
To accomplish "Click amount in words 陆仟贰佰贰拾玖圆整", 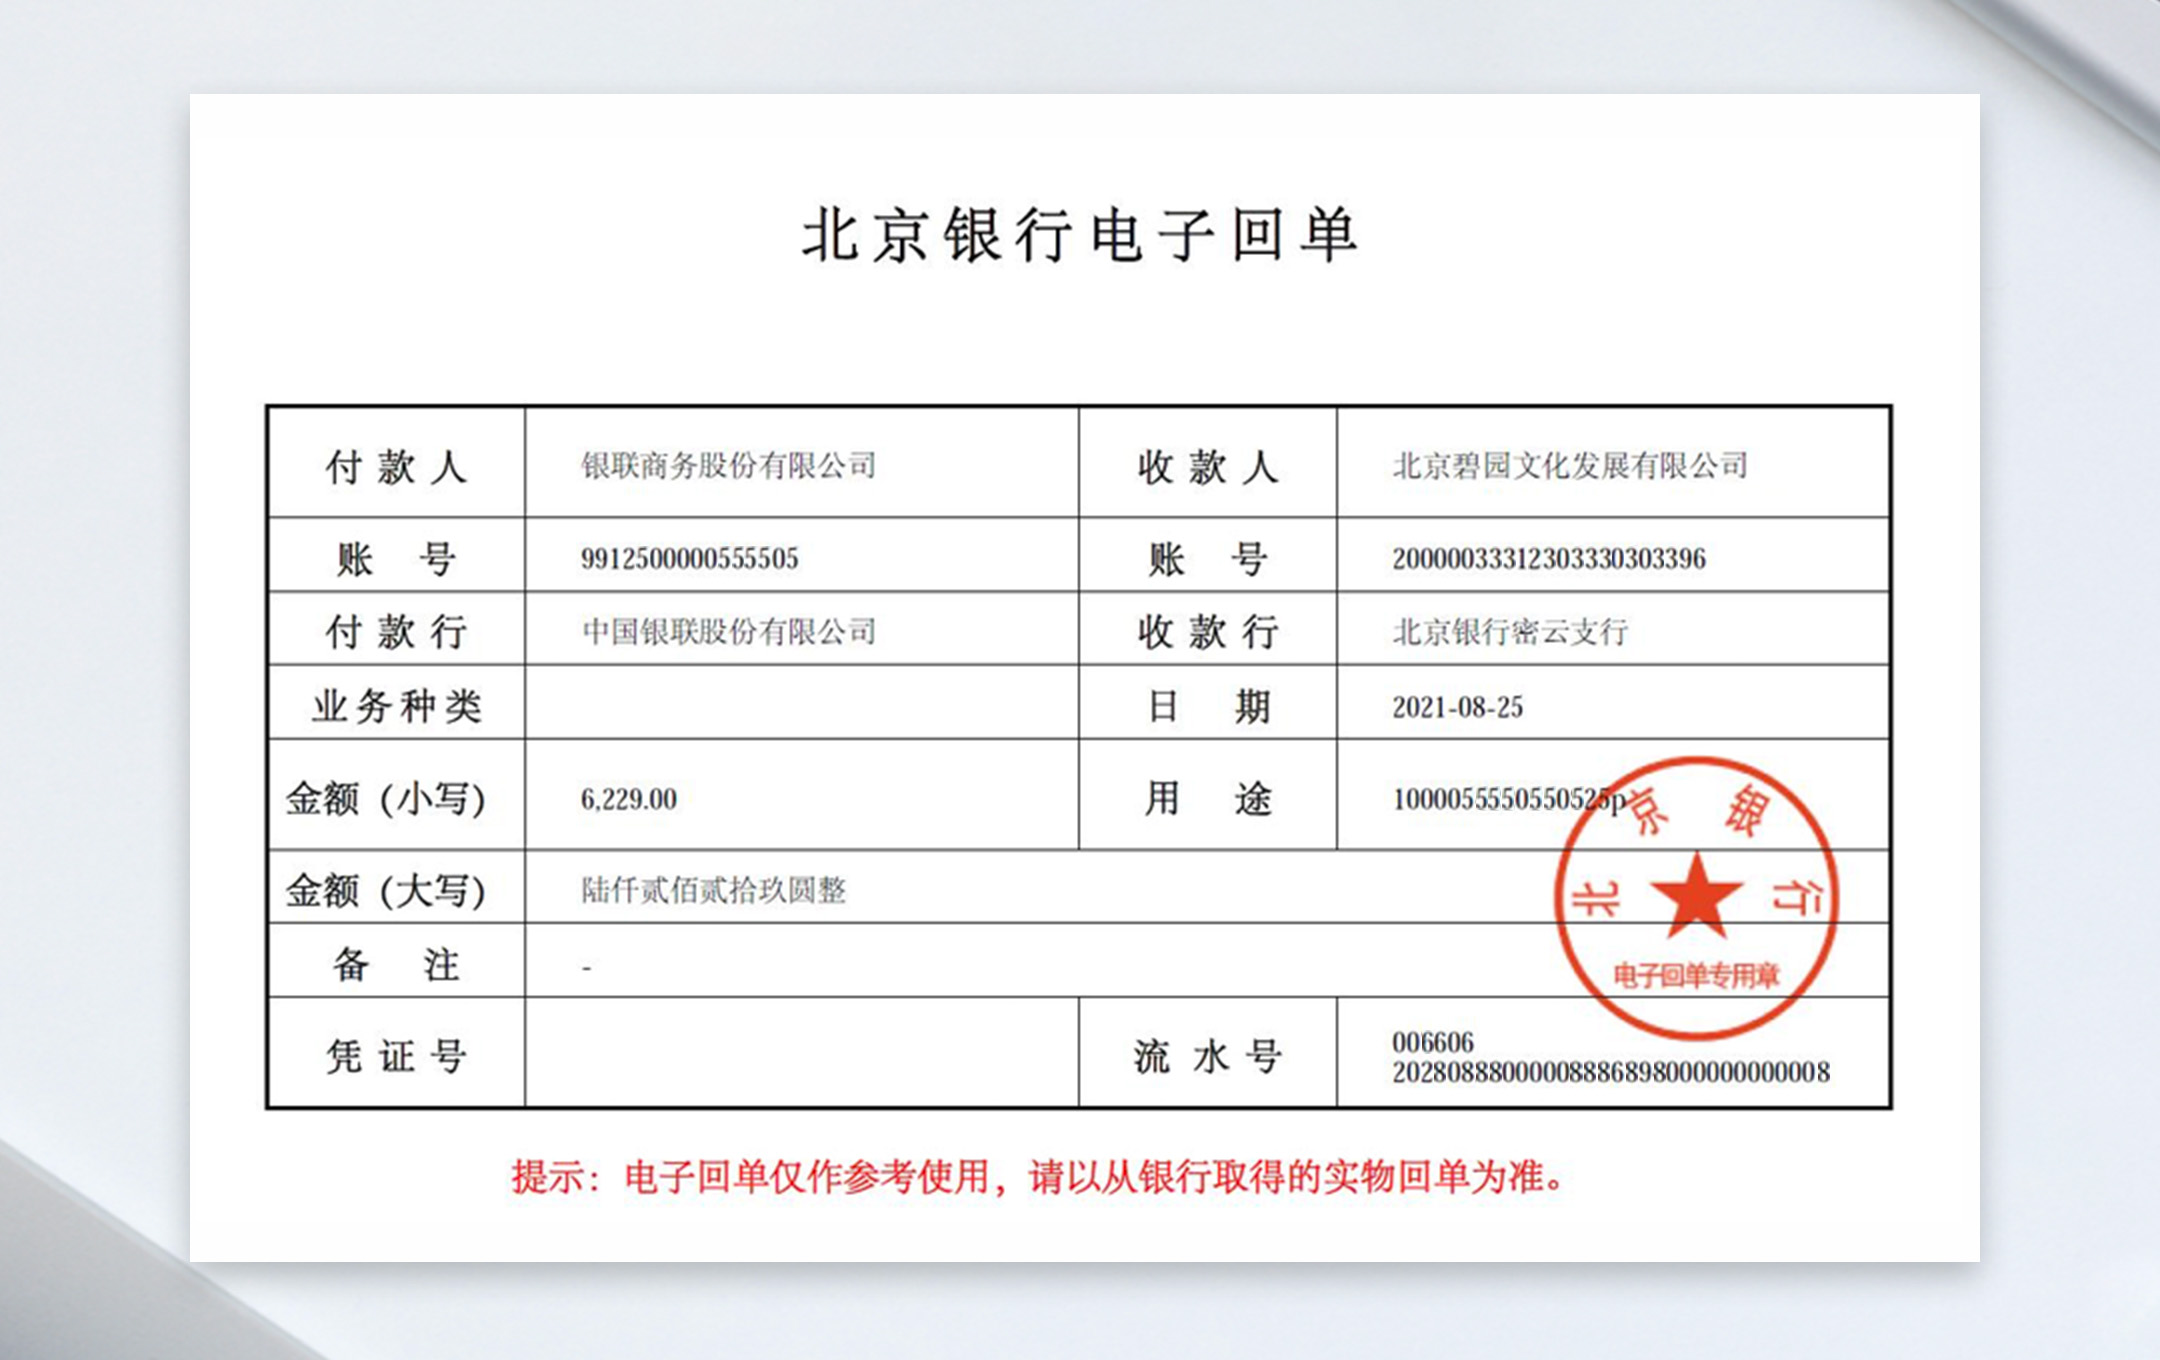I will pyautogui.click(x=714, y=890).
